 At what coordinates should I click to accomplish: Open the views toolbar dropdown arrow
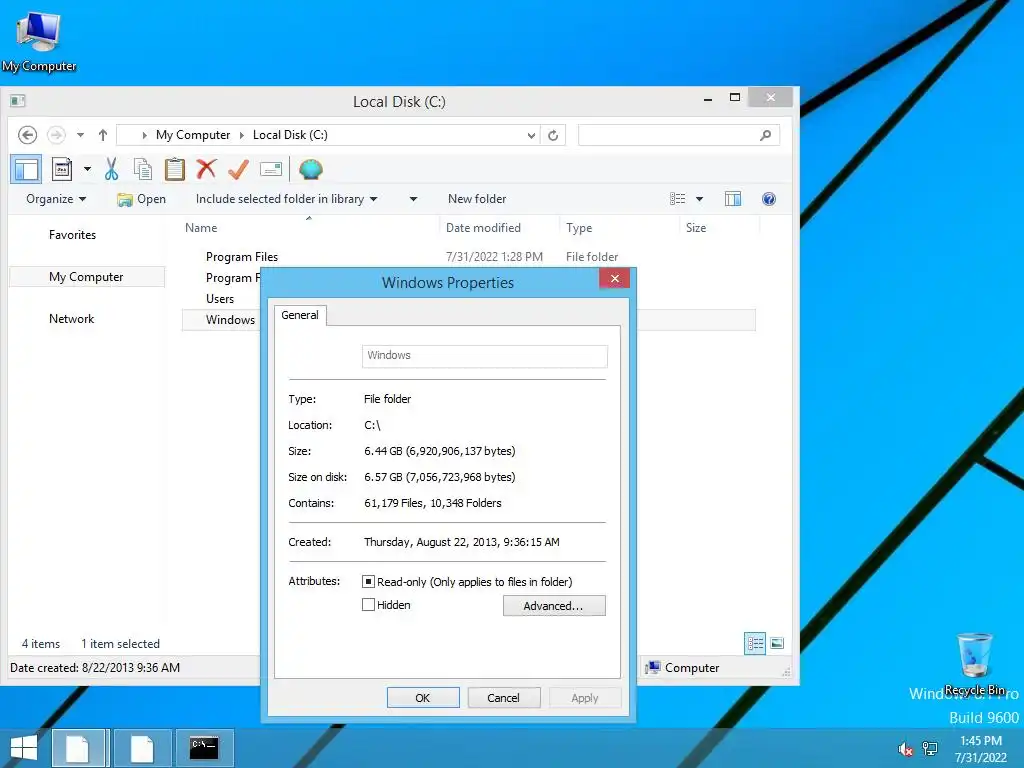click(87, 170)
